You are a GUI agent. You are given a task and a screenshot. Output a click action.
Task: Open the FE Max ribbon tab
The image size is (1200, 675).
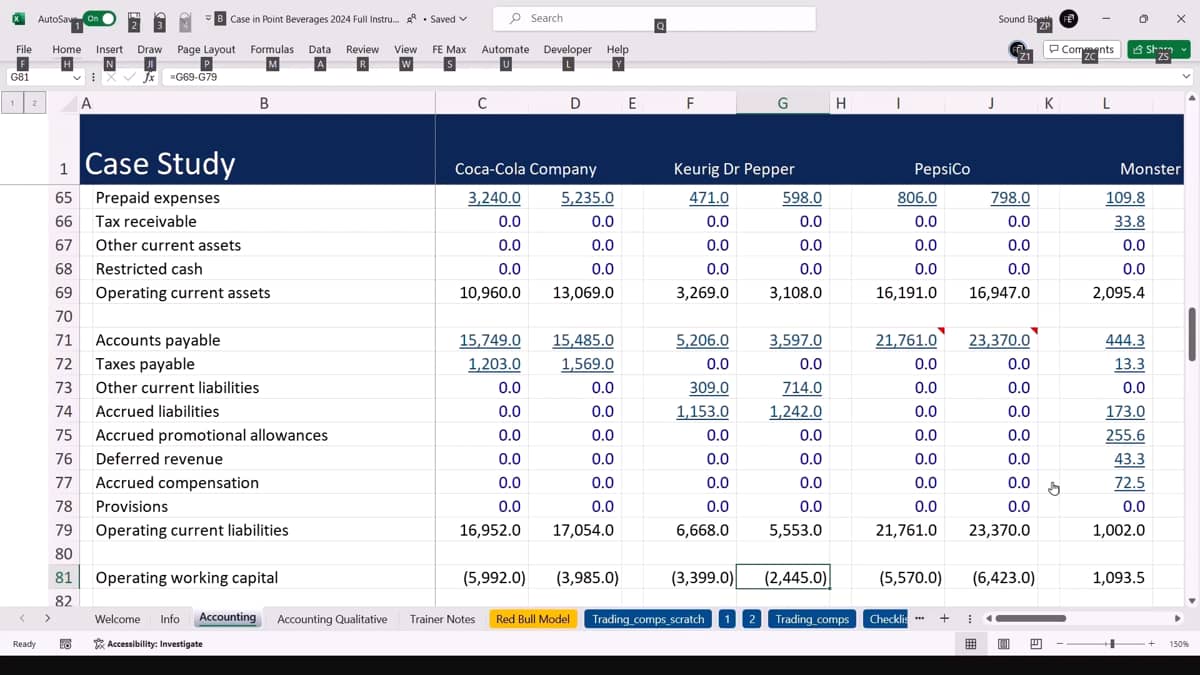[449, 49]
